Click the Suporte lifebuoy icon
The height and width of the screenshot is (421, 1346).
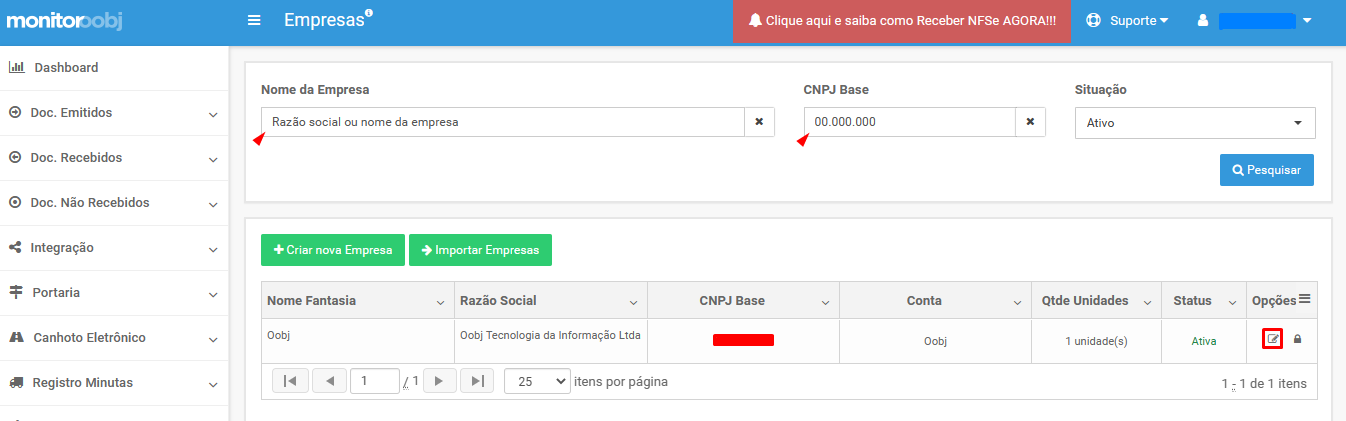pos(1093,20)
